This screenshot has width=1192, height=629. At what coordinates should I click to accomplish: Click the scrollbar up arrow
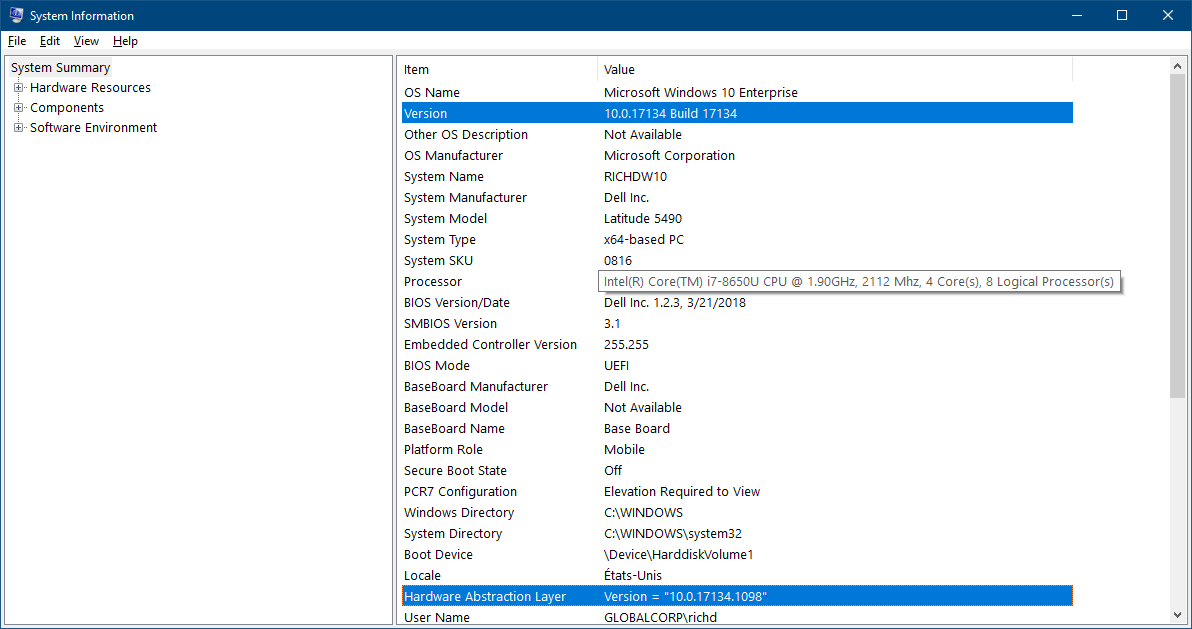(1178, 66)
